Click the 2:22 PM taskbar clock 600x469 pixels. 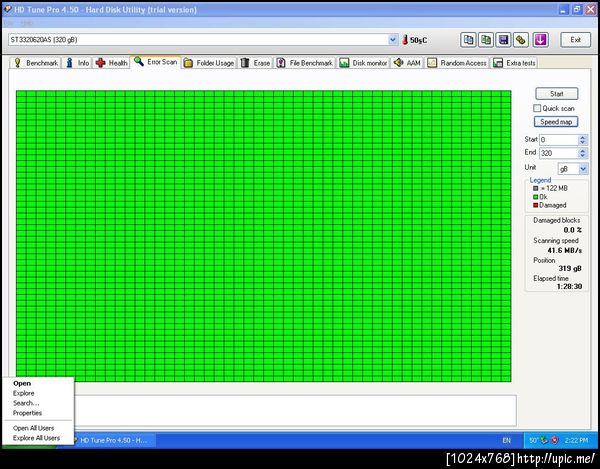point(576,441)
